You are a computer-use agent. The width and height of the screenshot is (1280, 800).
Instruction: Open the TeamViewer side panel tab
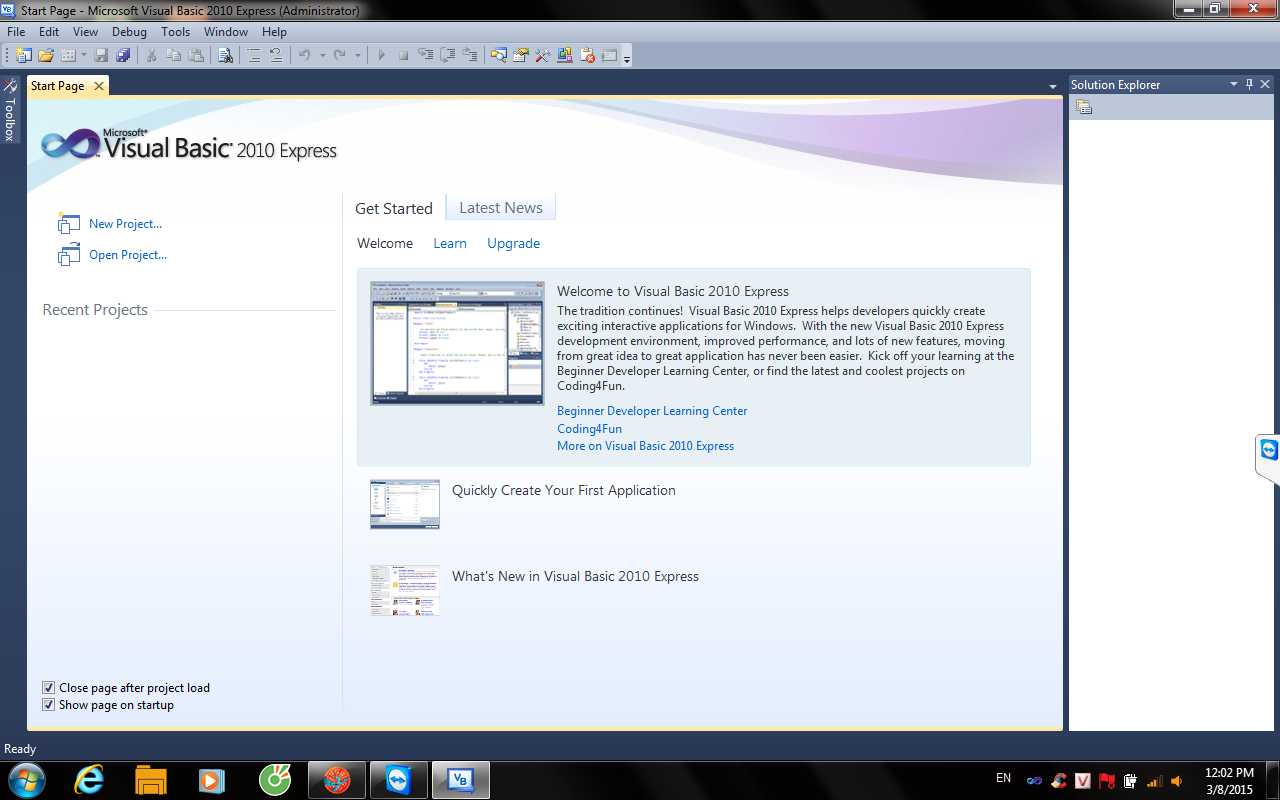tap(1268, 460)
